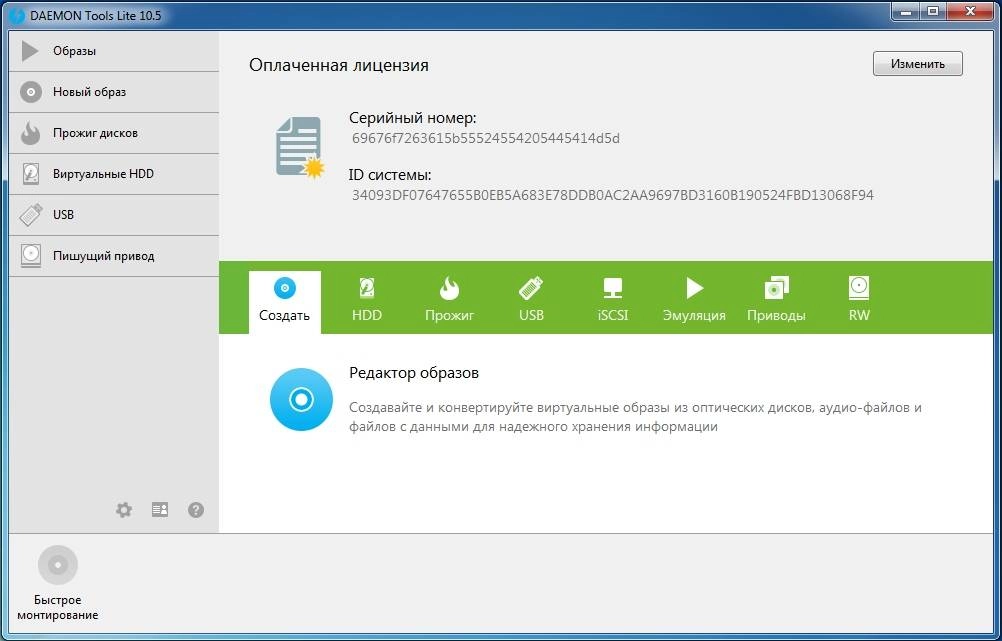Open Образы in the sidebar
1002x641 pixels.
(114, 51)
